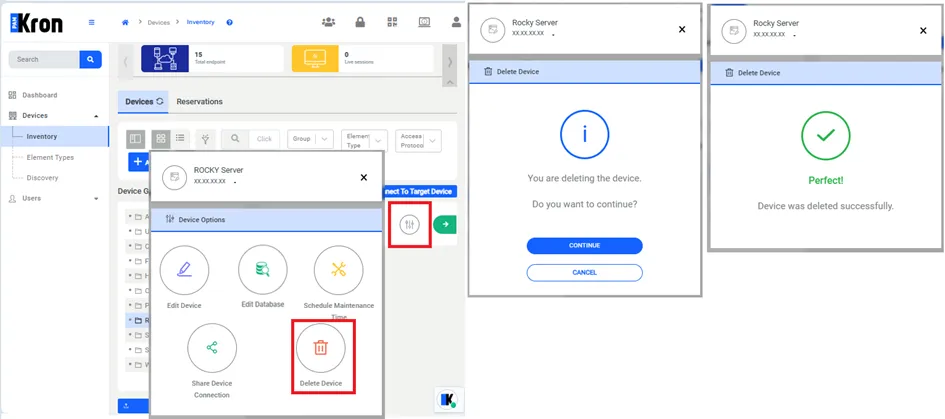Click the Kron chat widget icon
The height and width of the screenshot is (419, 945).
point(449,399)
